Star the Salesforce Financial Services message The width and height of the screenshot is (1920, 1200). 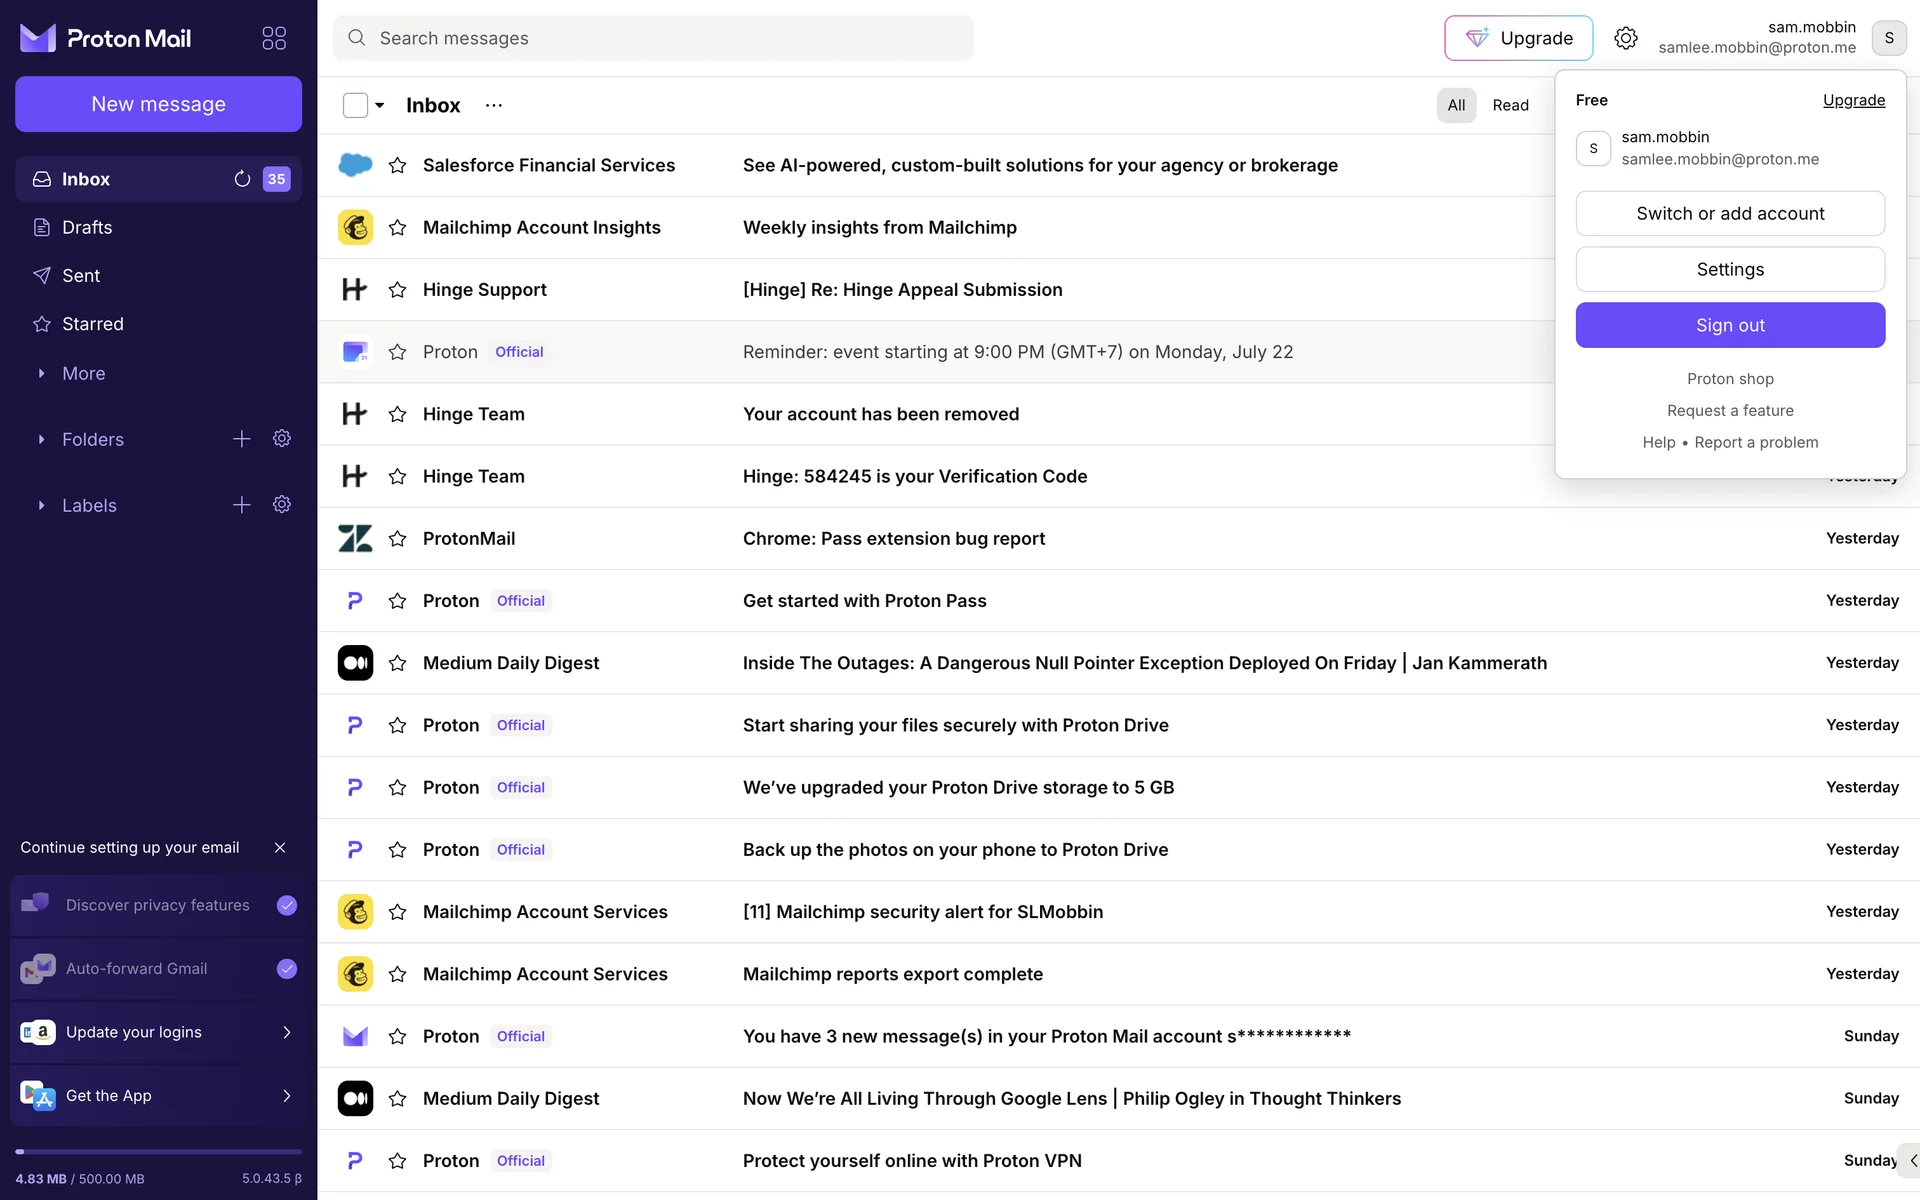point(397,166)
